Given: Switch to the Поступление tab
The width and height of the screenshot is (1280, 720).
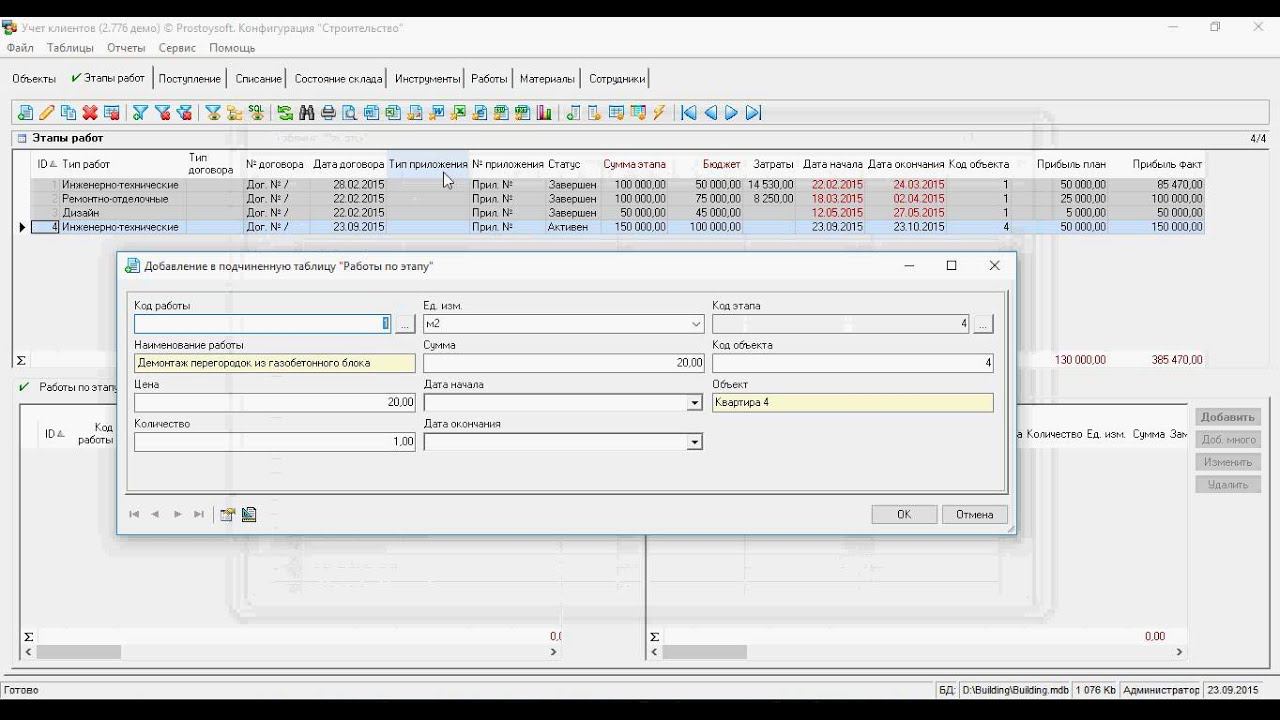Looking at the screenshot, I should pyautogui.click(x=190, y=78).
